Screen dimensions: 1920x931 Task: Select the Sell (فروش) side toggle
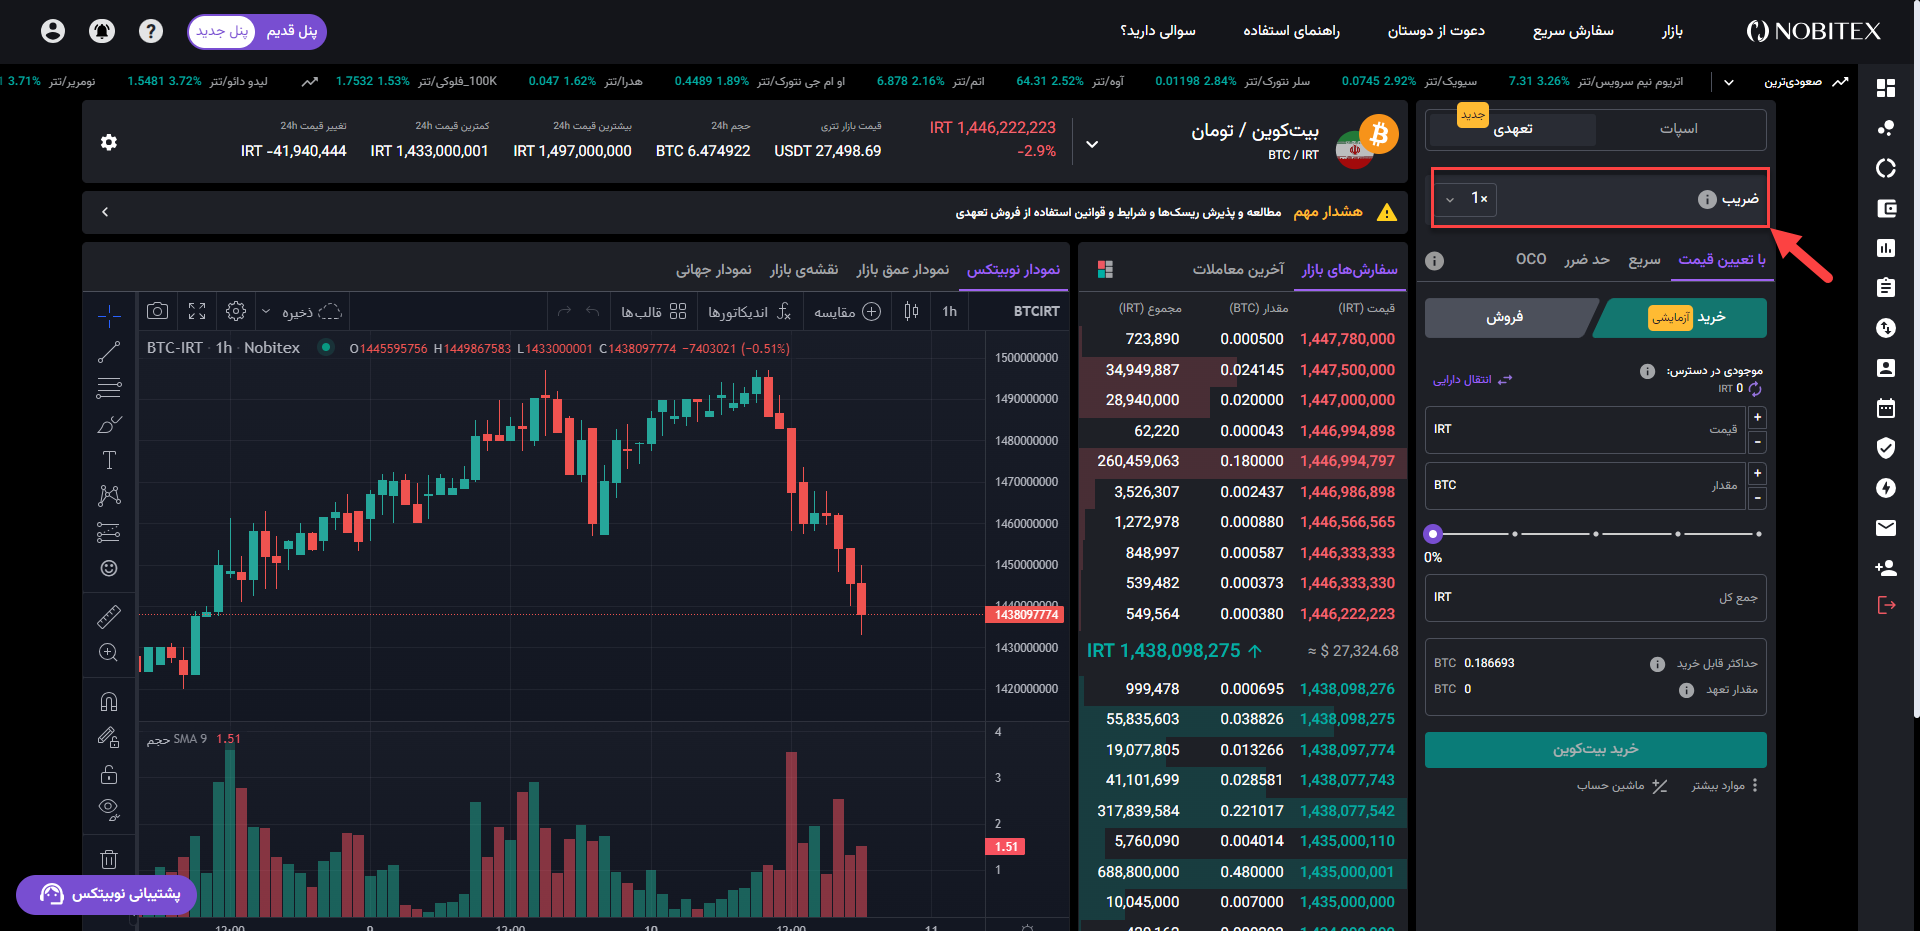point(1505,317)
